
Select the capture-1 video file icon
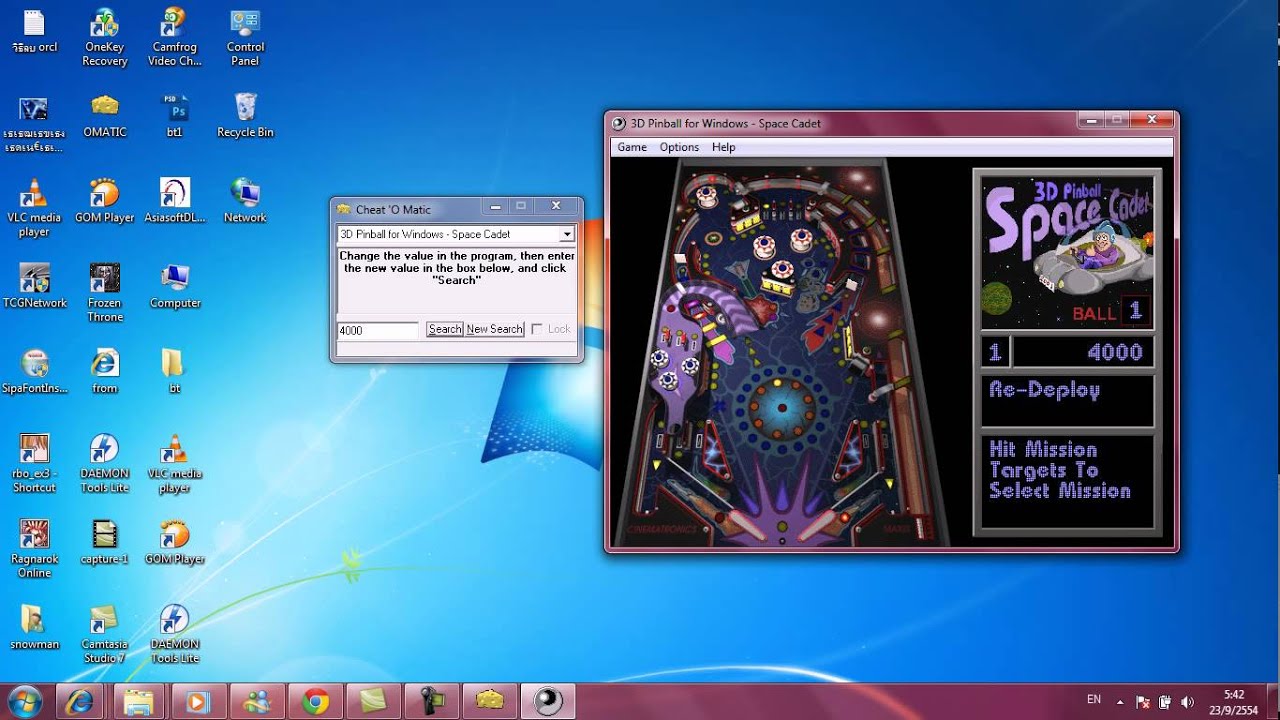click(105, 542)
